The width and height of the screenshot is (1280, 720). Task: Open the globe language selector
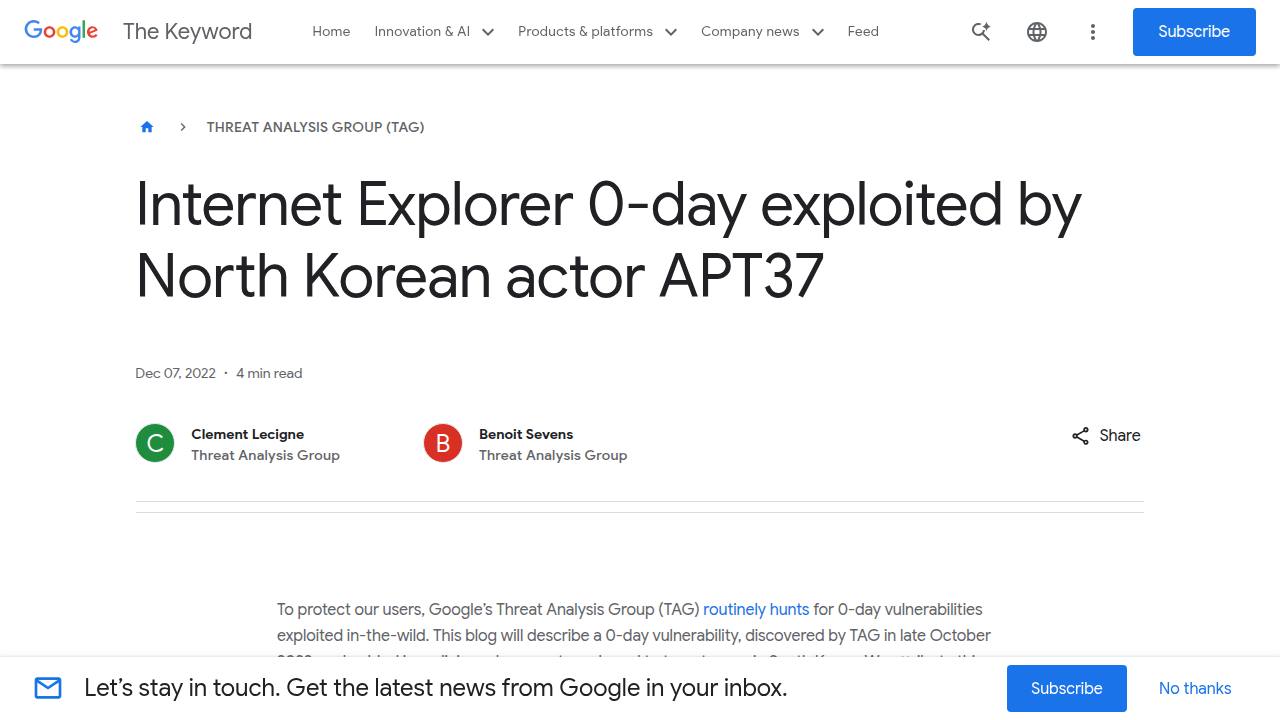coord(1037,32)
